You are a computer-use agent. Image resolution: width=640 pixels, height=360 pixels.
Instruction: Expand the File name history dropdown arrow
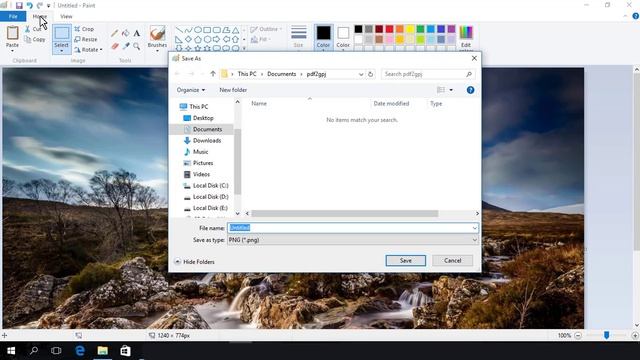click(x=474, y=228)
